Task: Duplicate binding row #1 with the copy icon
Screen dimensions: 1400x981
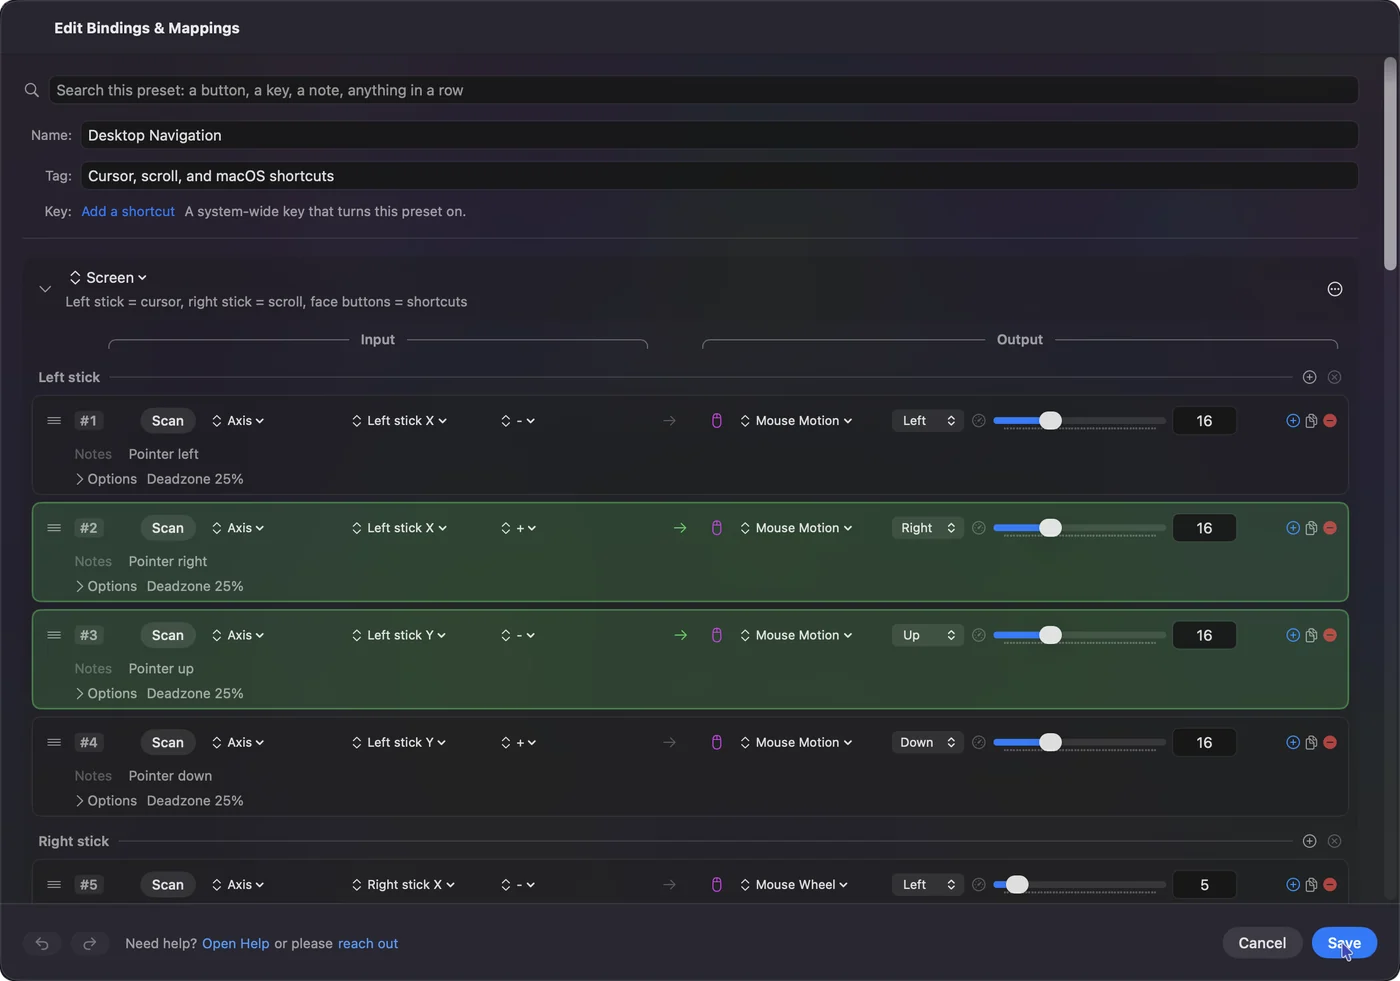Action: point(1311,421)
